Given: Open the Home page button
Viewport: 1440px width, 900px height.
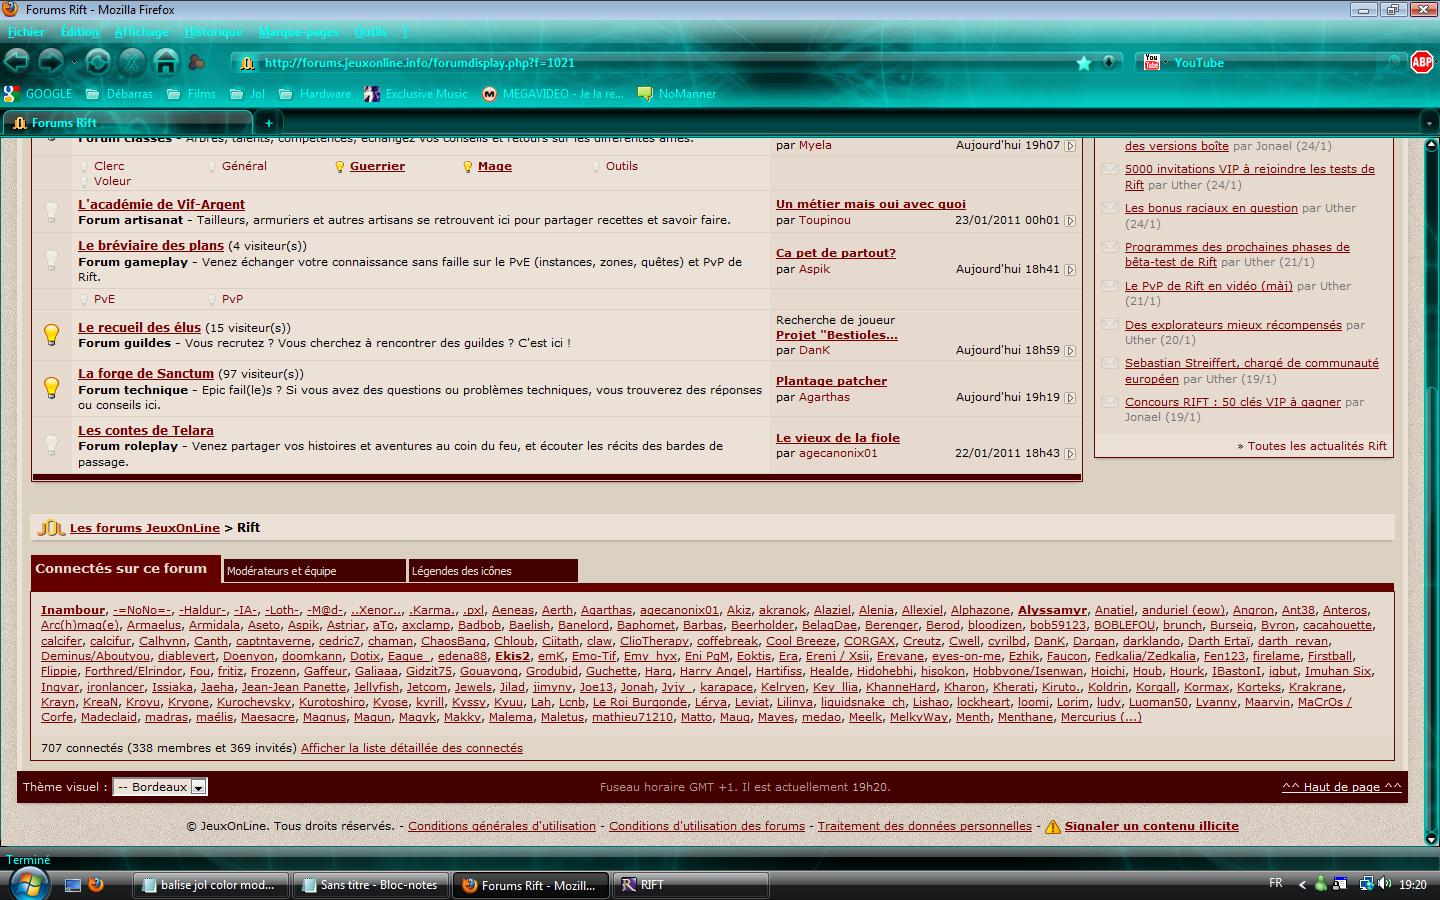Looking at the screenshot, I should click(x=166, y=62).
